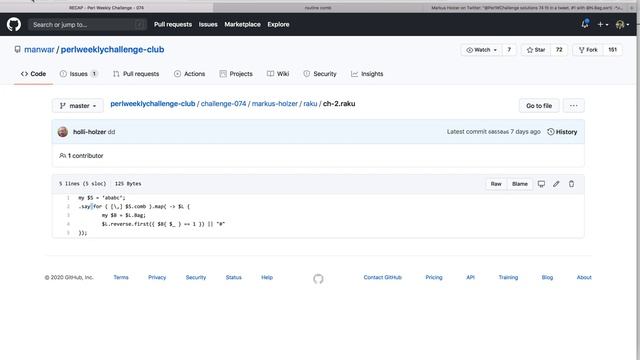This screenshot has height=360, width=640.
Task: Select the Projects tab
Action: tap(236, 74)
